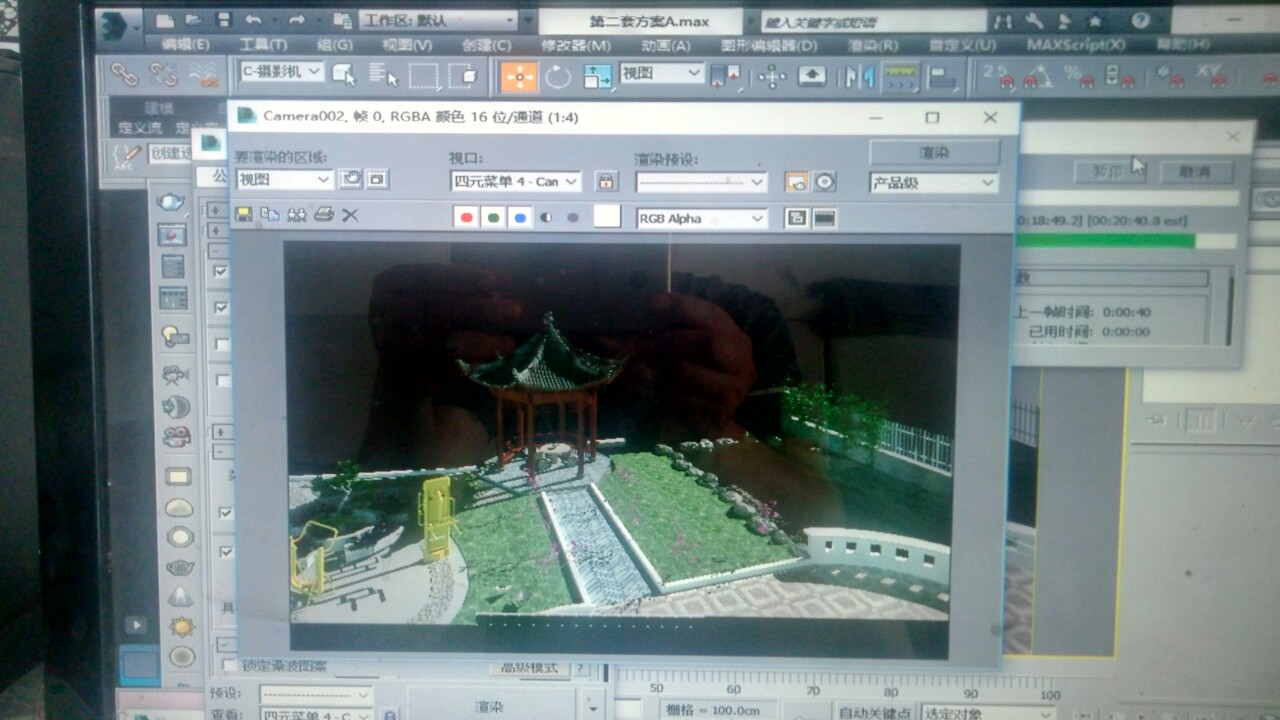
Task: Open the 视图 reference coordinate dropdown
Action: pos(661,73)
